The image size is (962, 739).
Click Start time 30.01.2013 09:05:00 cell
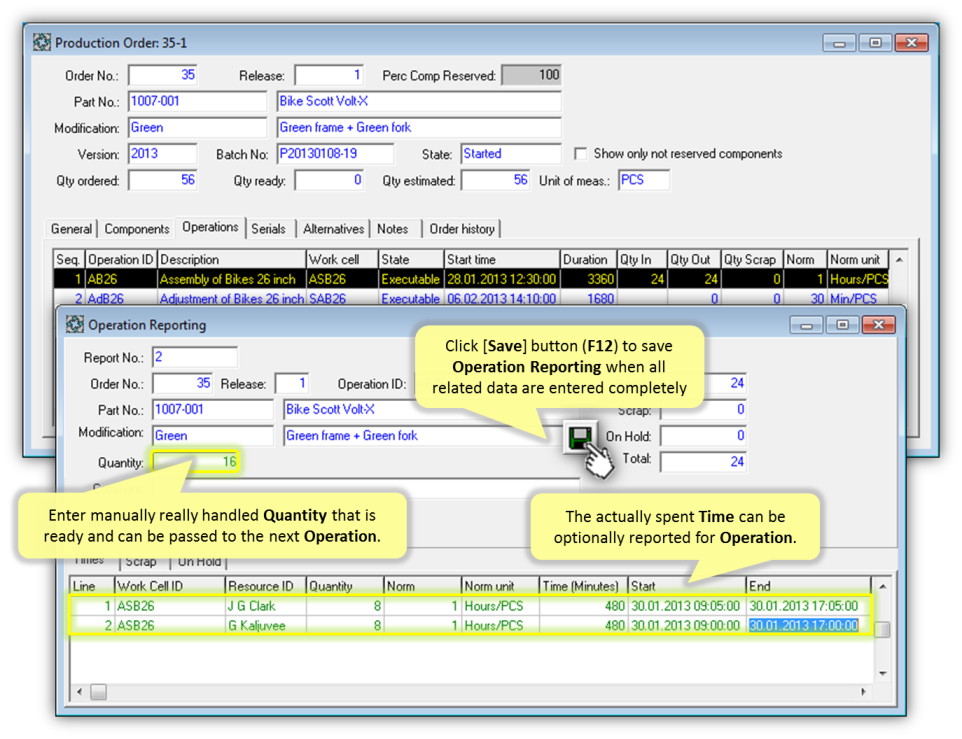pos(686,606)
